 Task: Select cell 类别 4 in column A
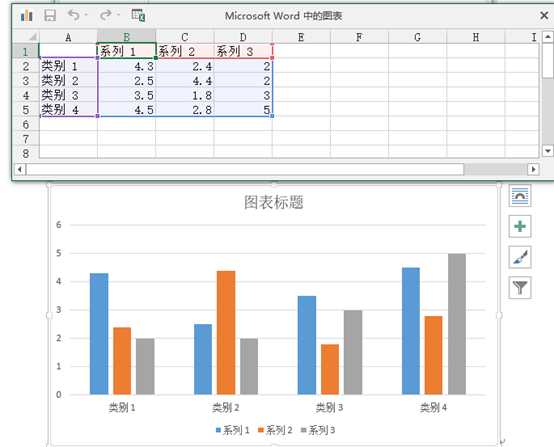[x=68, y=110]
